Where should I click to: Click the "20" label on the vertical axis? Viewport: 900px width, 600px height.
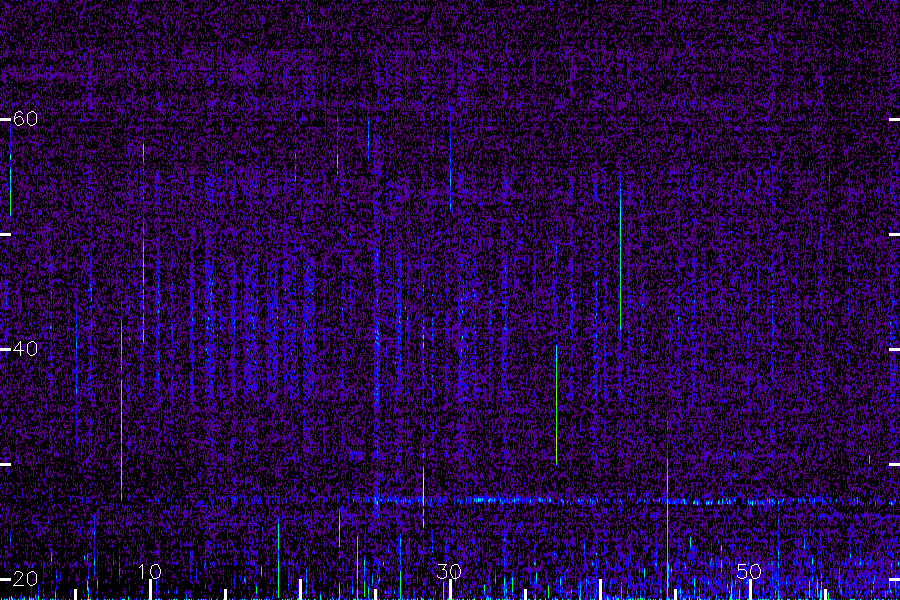point(25,578)
